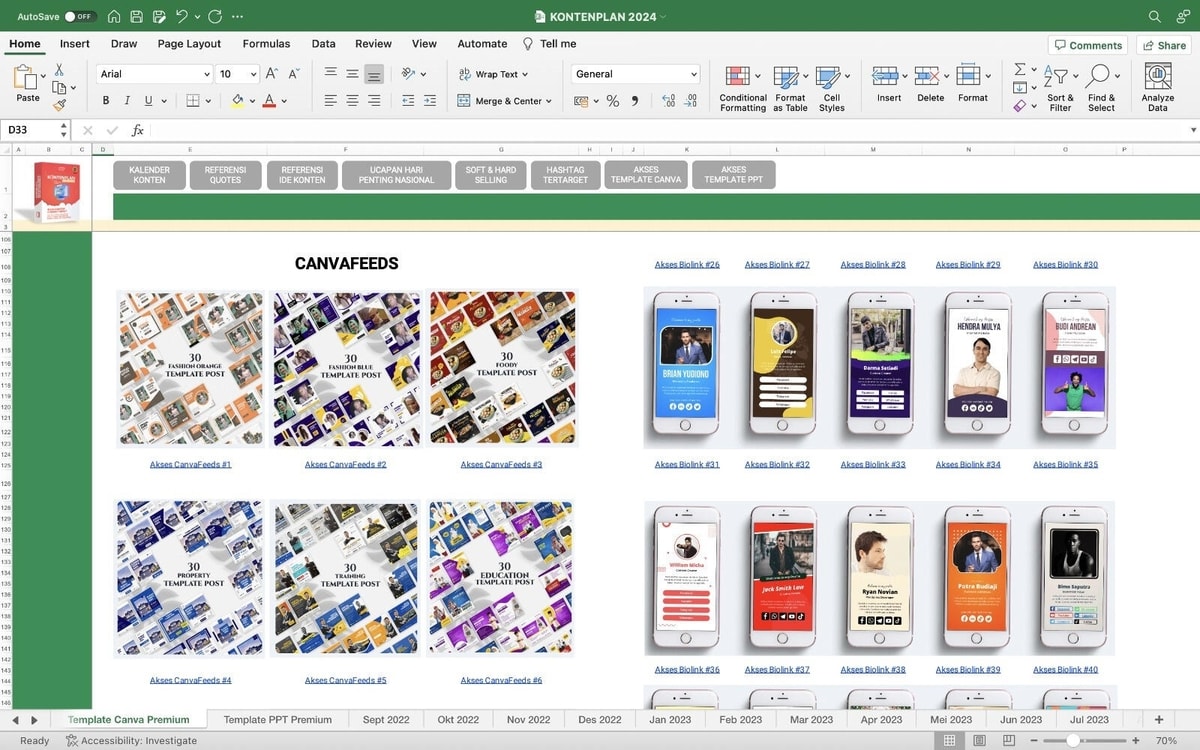Toggle the AutoSave switch
Screen dimensions: 1200x750
[x=79, y=17]
